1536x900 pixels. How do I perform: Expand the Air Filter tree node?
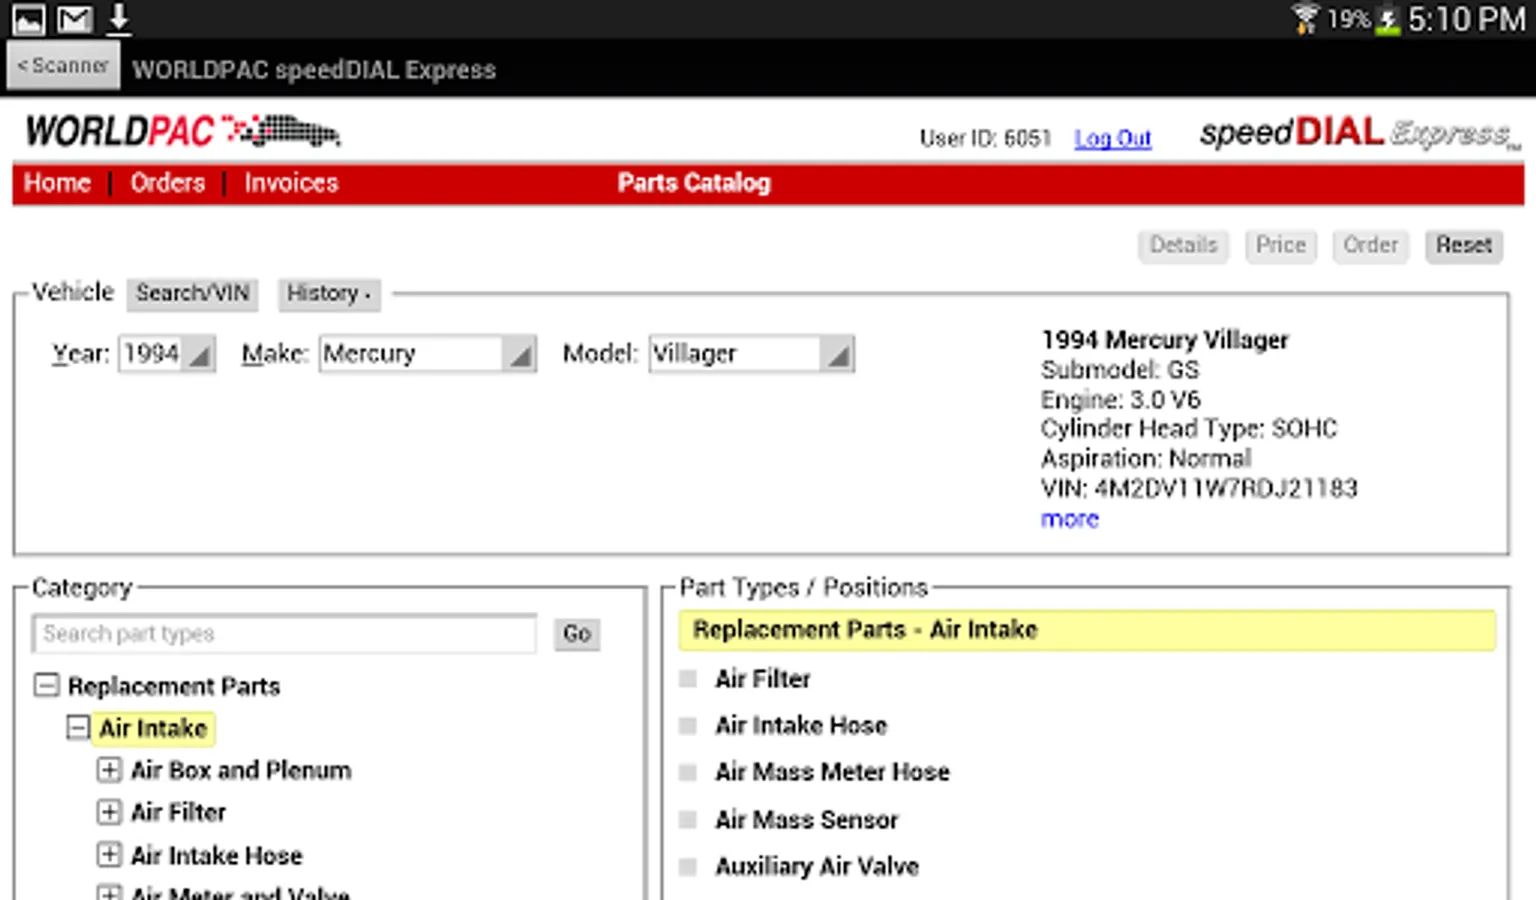click(x=109, y=812)
